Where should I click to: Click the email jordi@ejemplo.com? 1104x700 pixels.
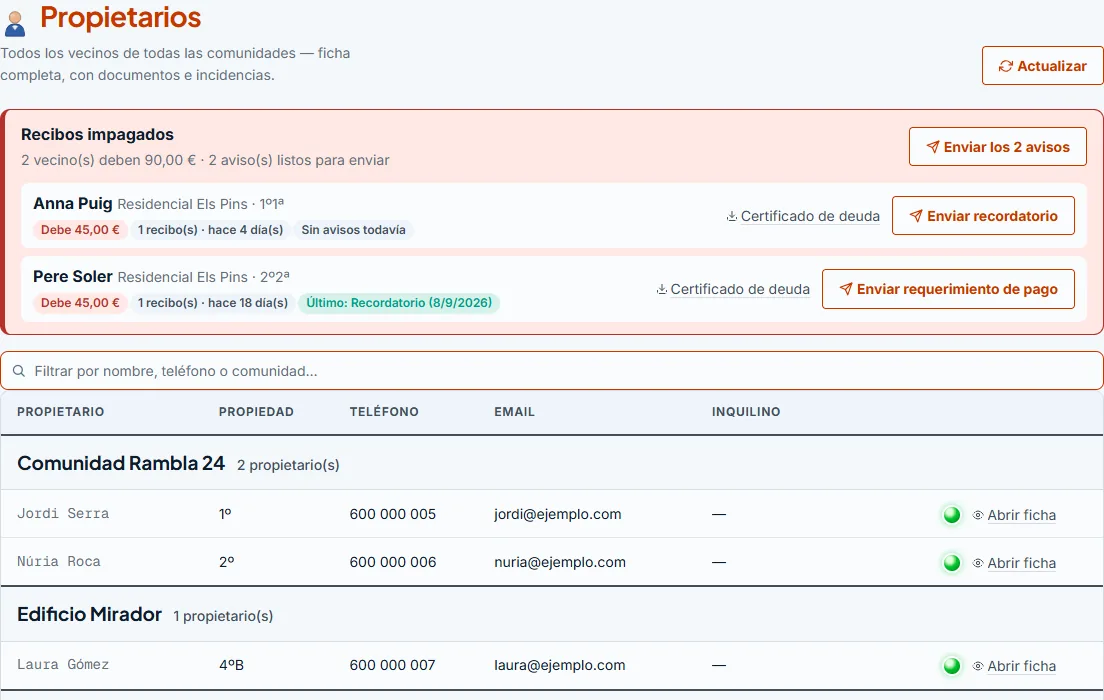click(x=558, y=515)
